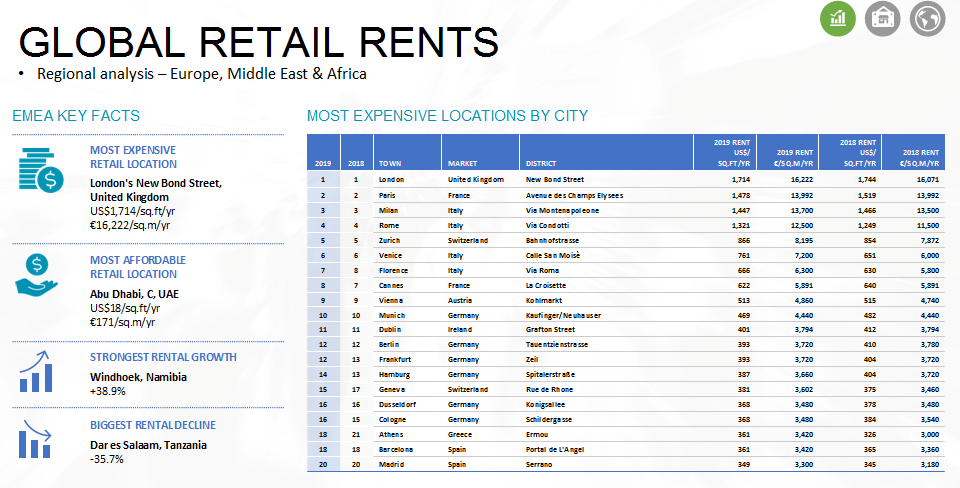Click the gray storefront sign icon

[883, 19]
